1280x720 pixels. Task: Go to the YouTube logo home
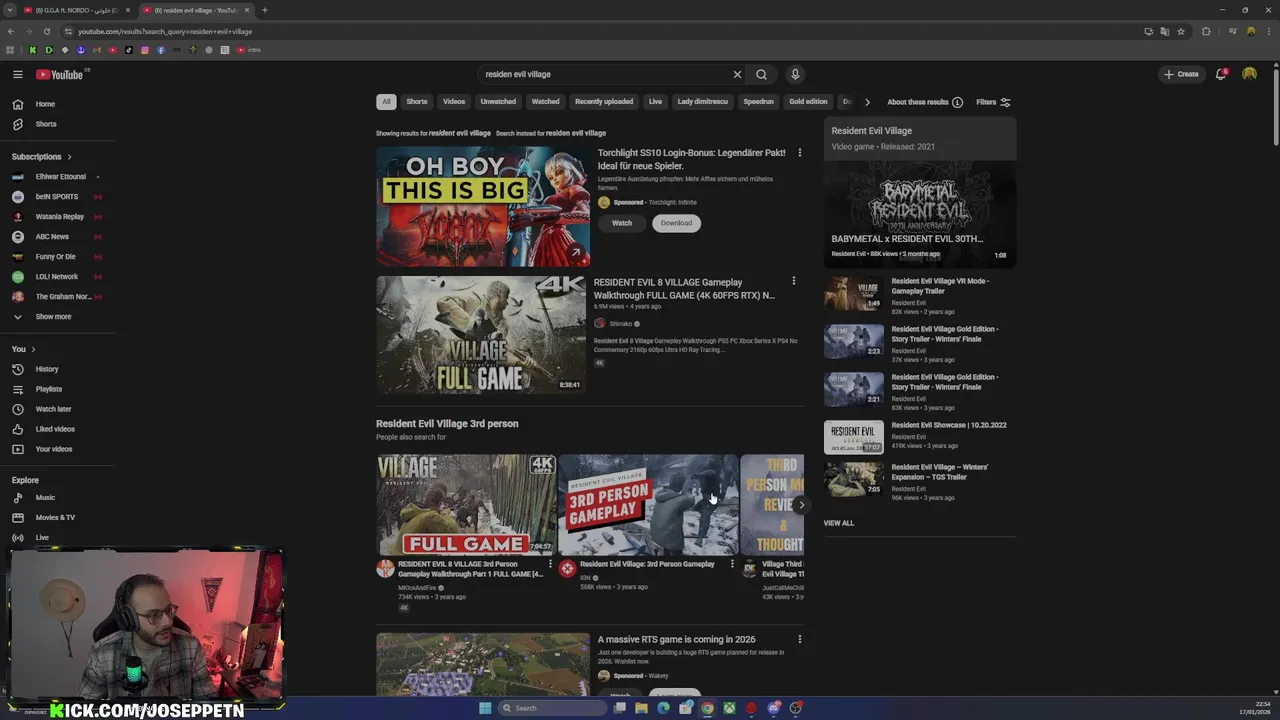(x=60, y=74)
